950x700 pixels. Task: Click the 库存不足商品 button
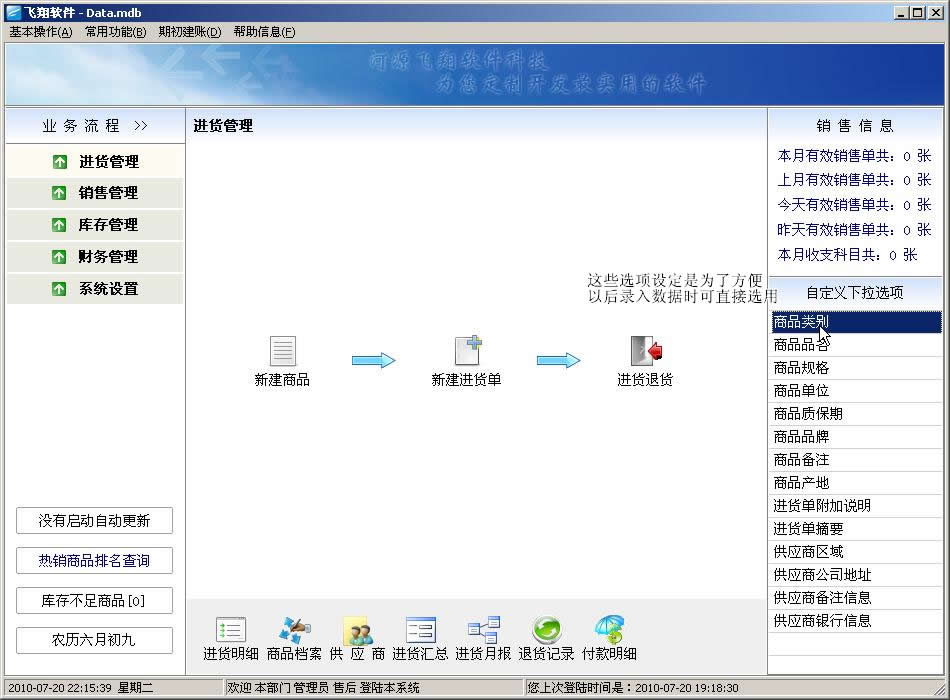tap(95, 601)
